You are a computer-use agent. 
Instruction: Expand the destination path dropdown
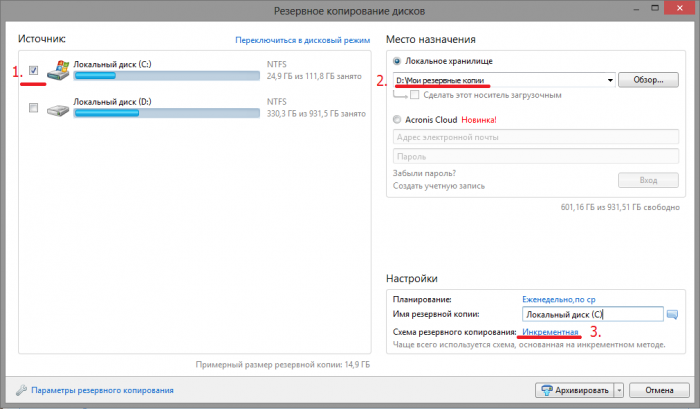[609, 79]
